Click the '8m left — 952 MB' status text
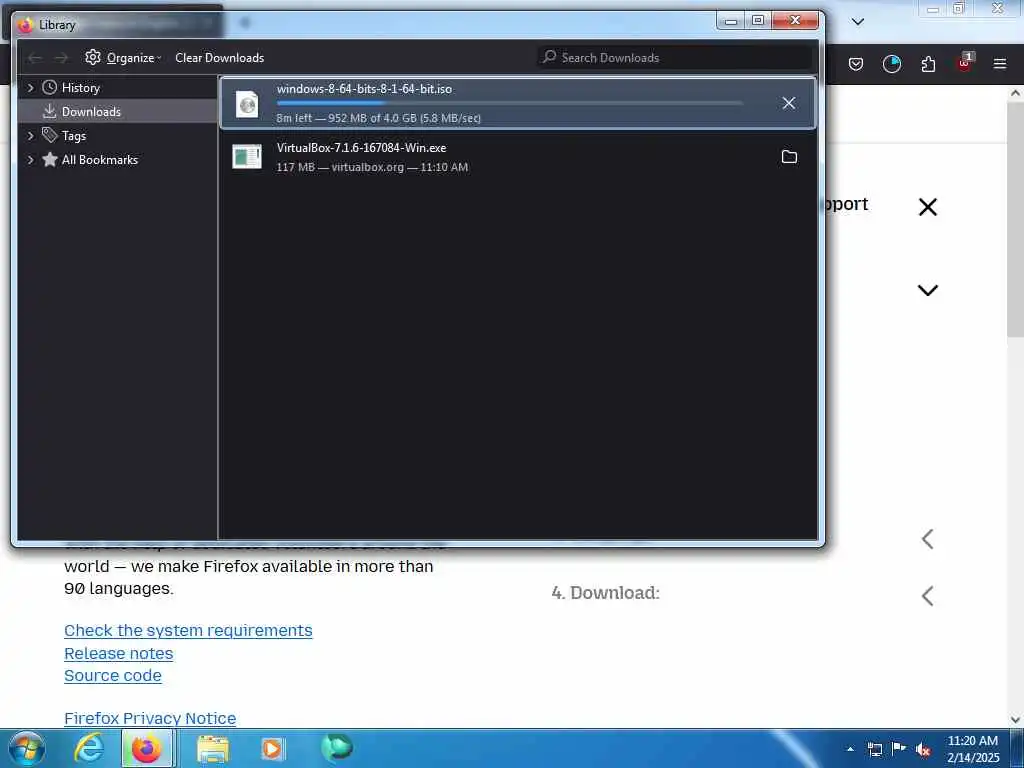The image size is (1024, 768). [378, 118]
